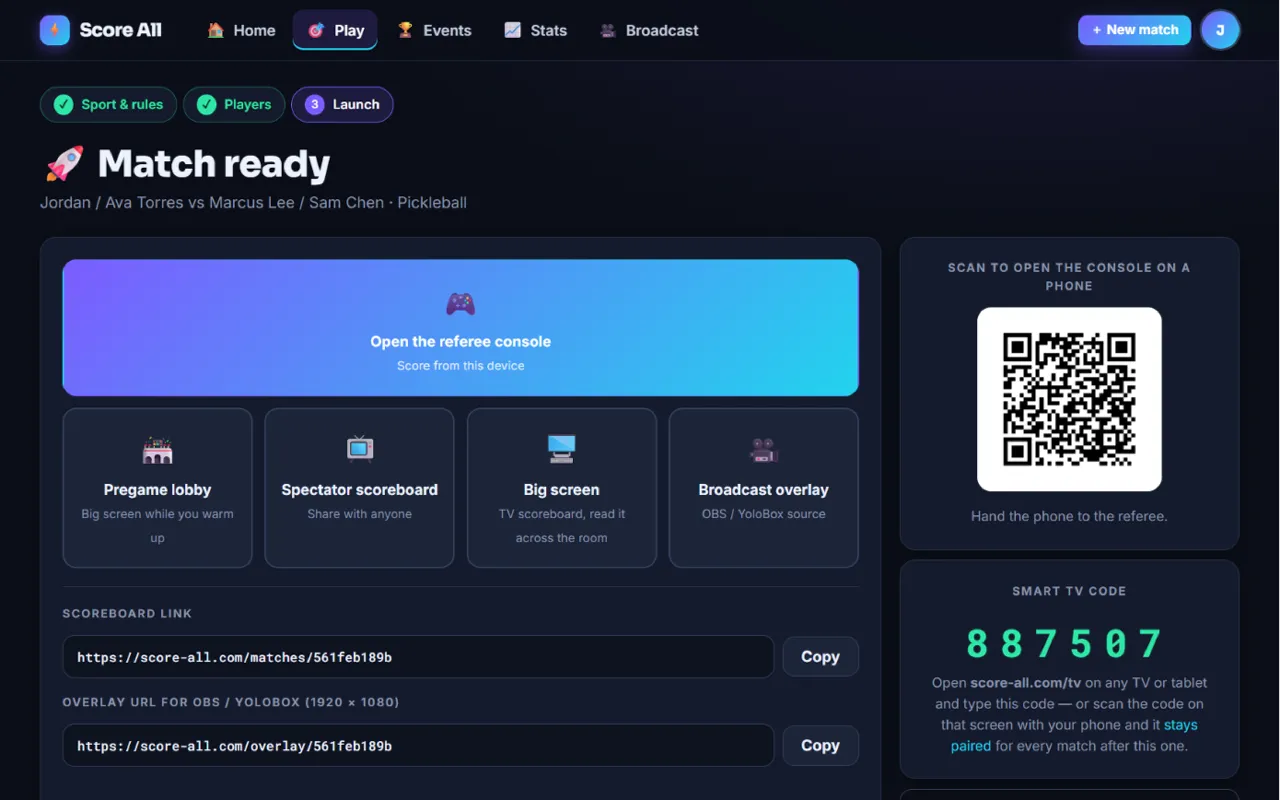Switch to the Stats nav item
1280x800 pixels.
pos(535,30)
